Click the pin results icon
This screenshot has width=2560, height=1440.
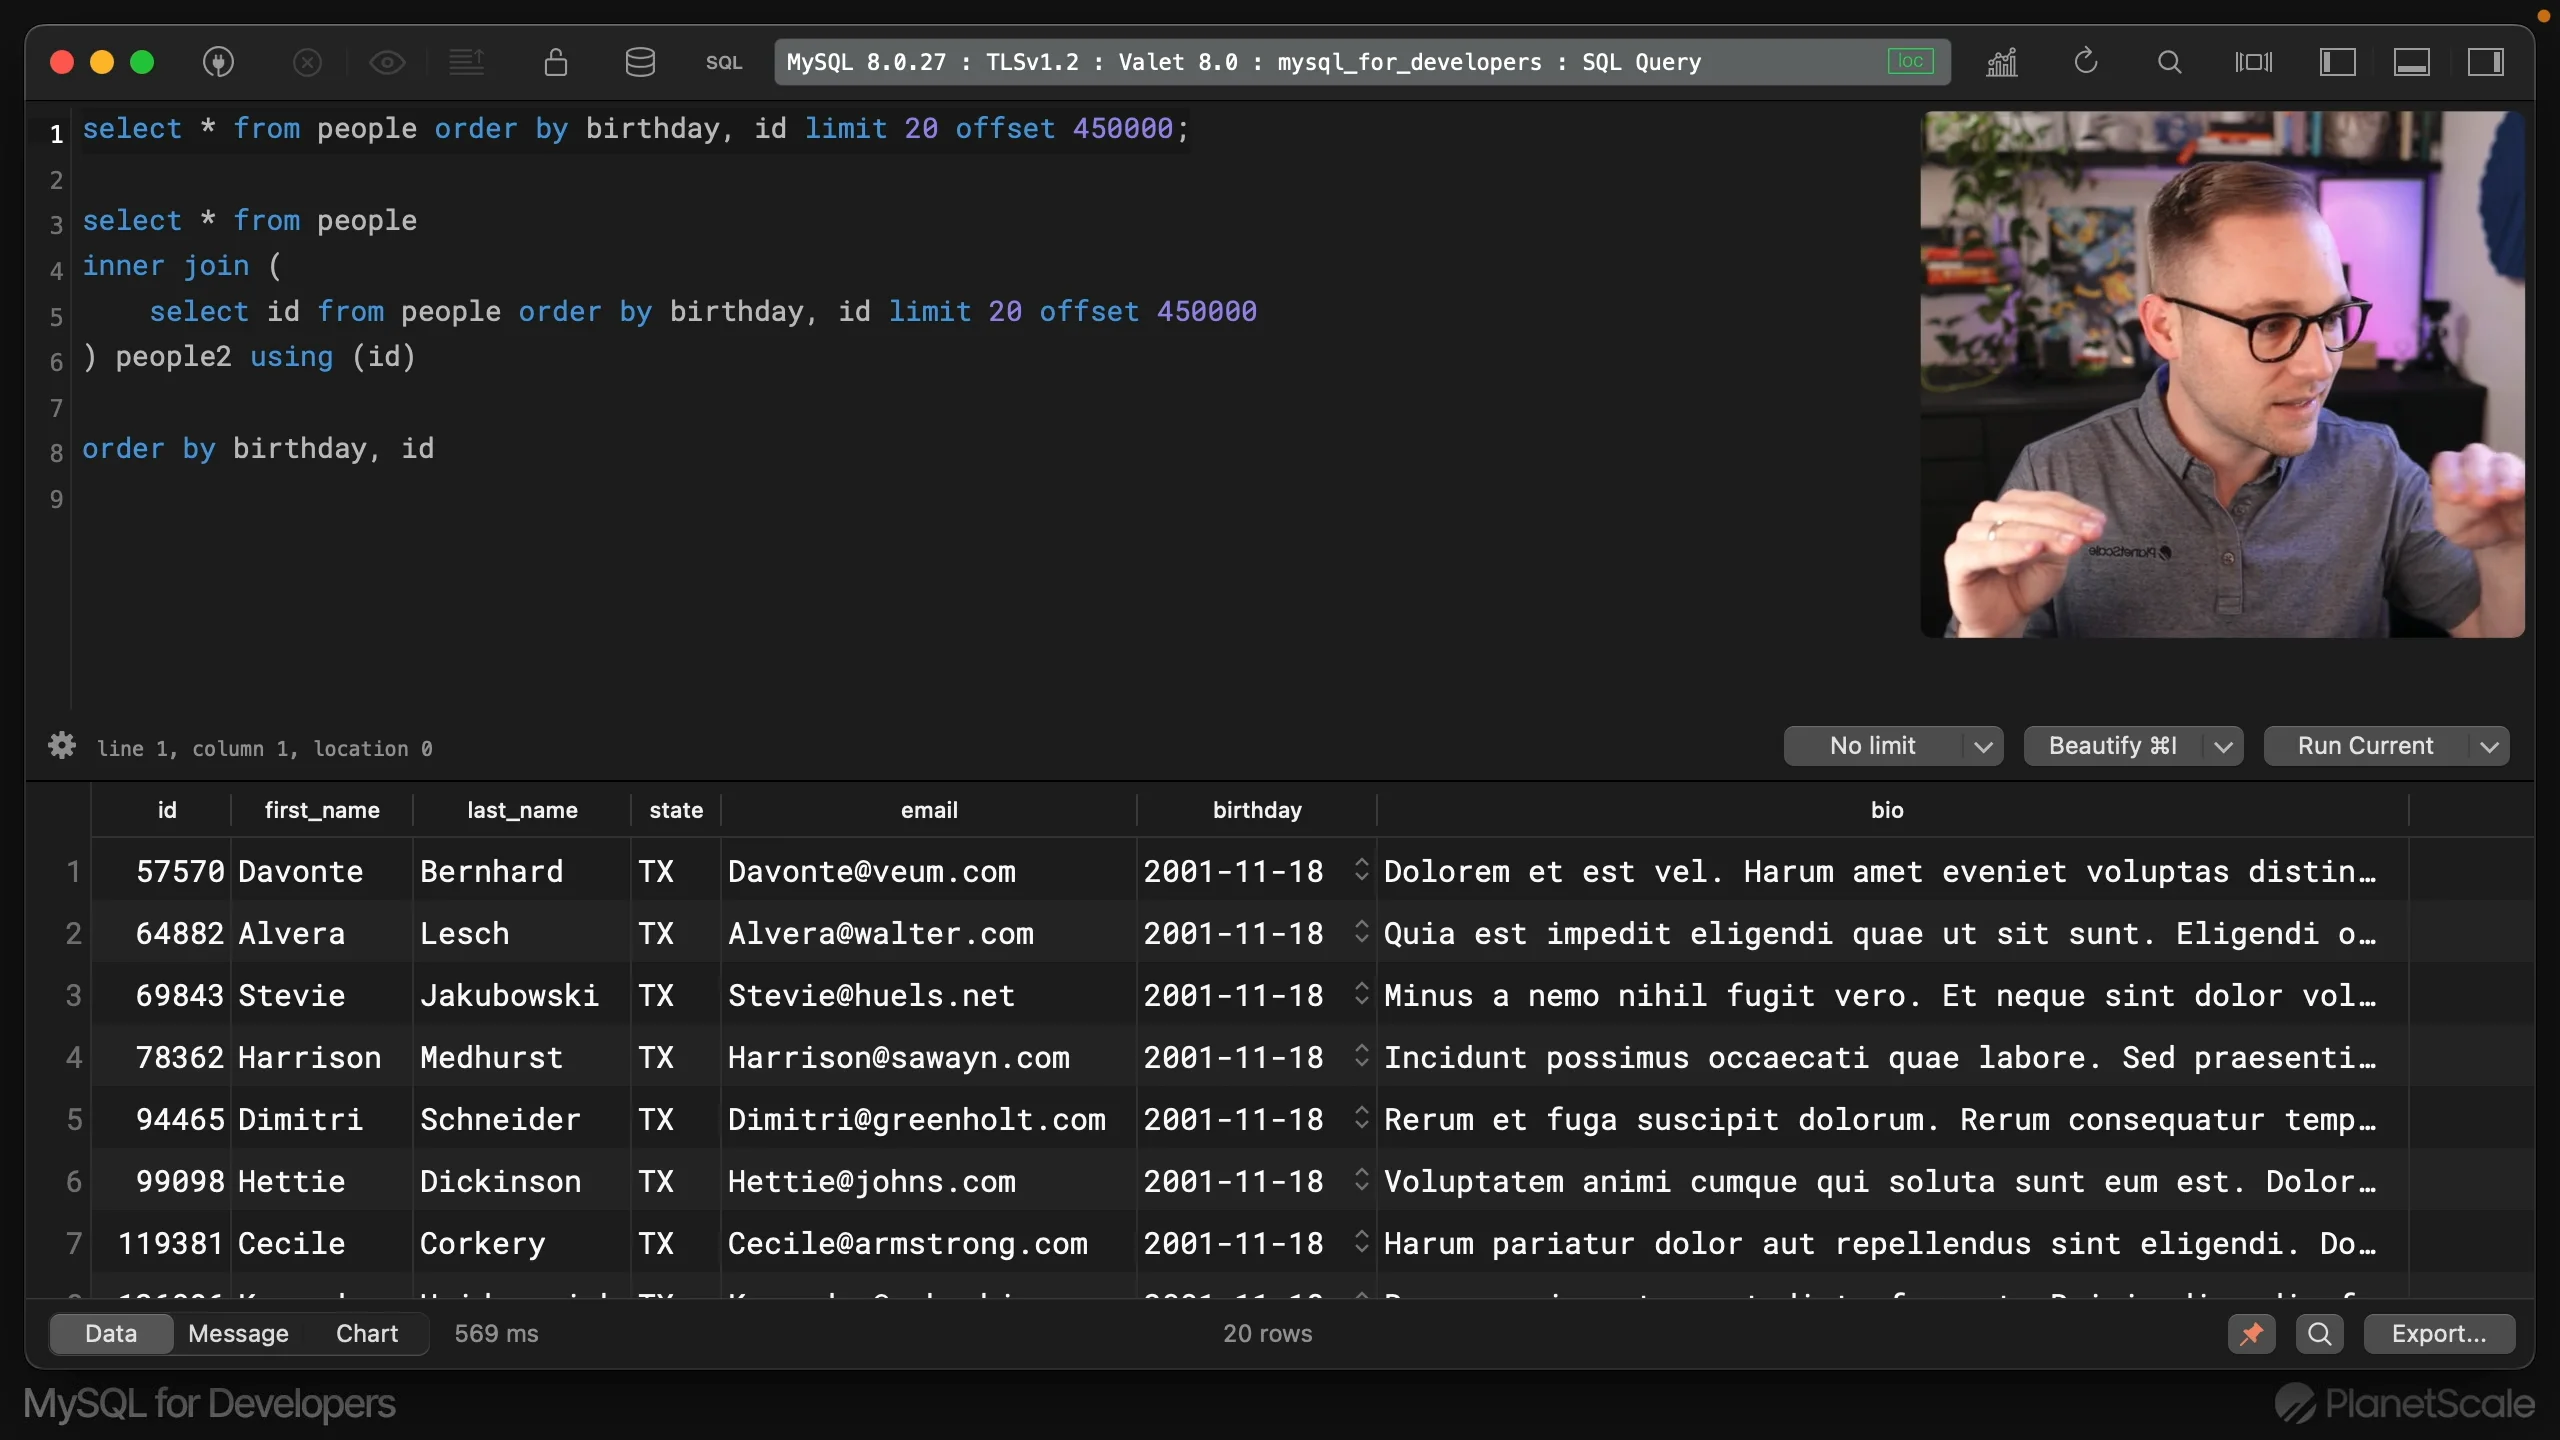coord(2251,1334)
